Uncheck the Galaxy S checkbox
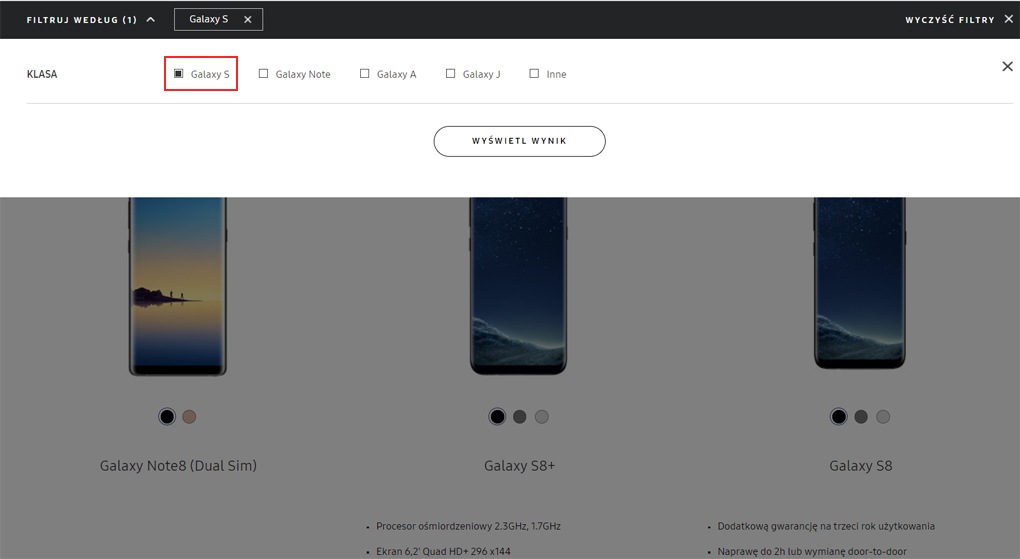Image resolution: width=1020 pixels, height=559 pixels. [x=178, y=74]
